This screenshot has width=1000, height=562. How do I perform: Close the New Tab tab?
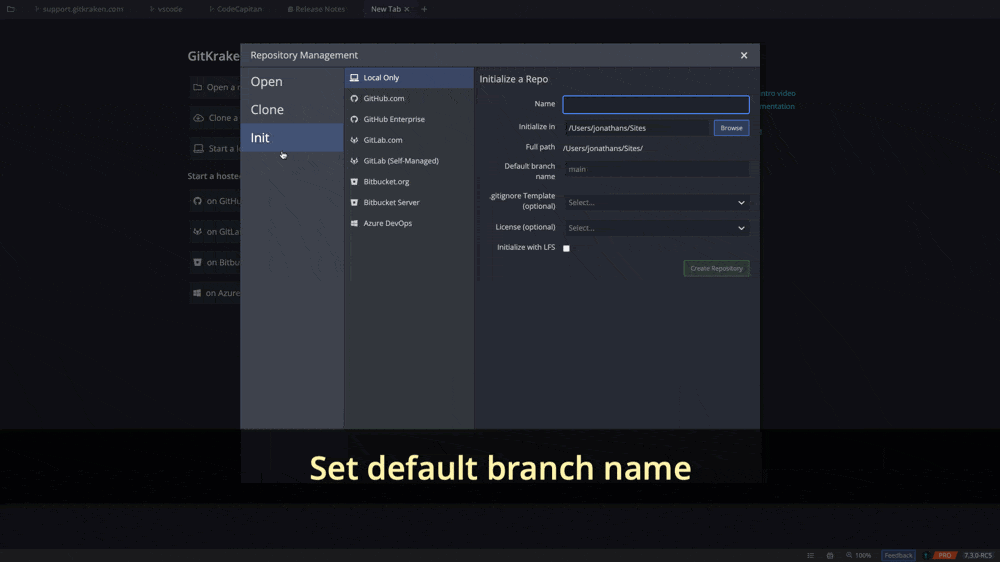pos(406,9)
